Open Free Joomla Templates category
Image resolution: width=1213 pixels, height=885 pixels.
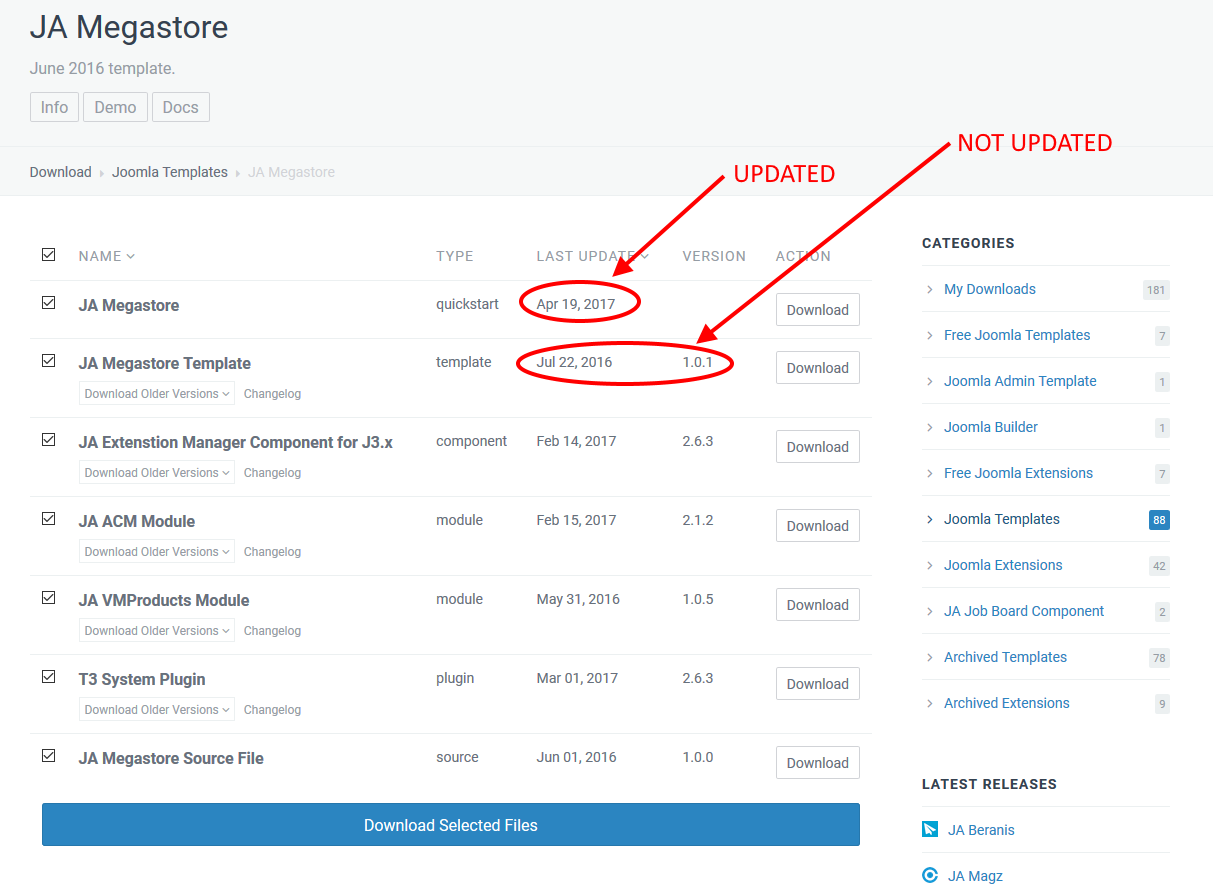coord(1017,335)
